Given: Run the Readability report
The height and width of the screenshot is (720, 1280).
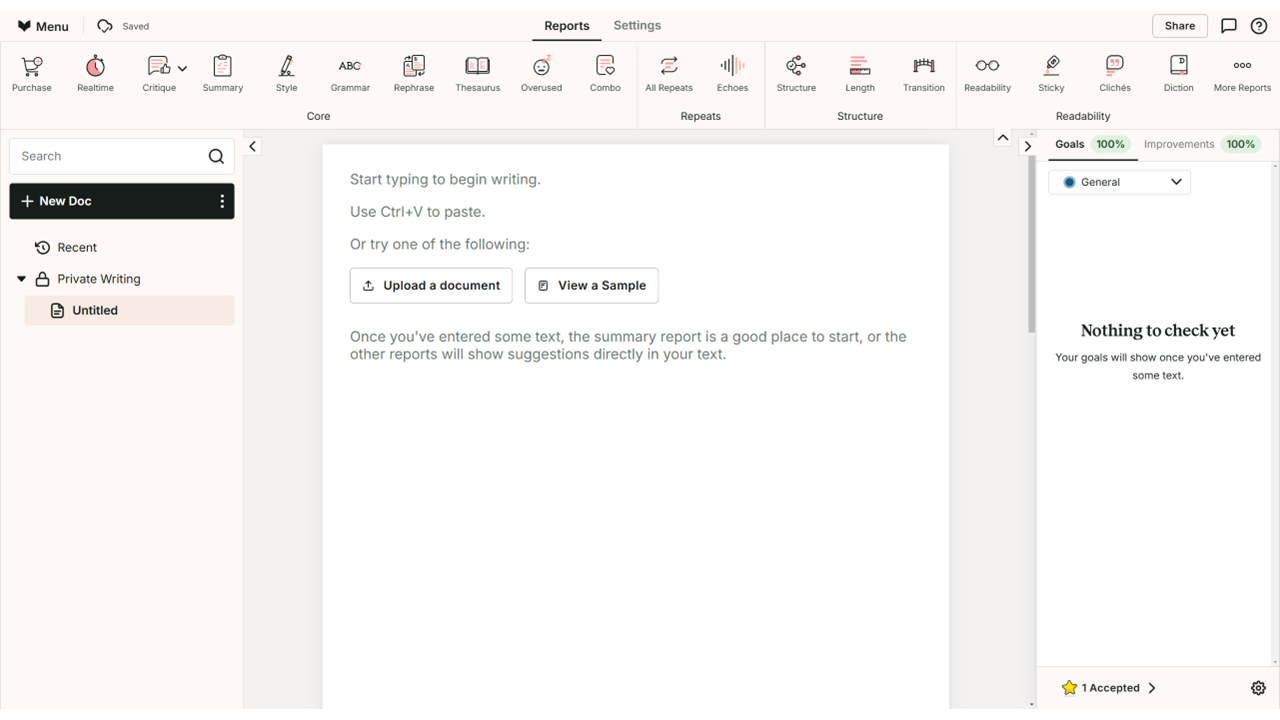Looking at the screenshot, I should tap(987, 74).
